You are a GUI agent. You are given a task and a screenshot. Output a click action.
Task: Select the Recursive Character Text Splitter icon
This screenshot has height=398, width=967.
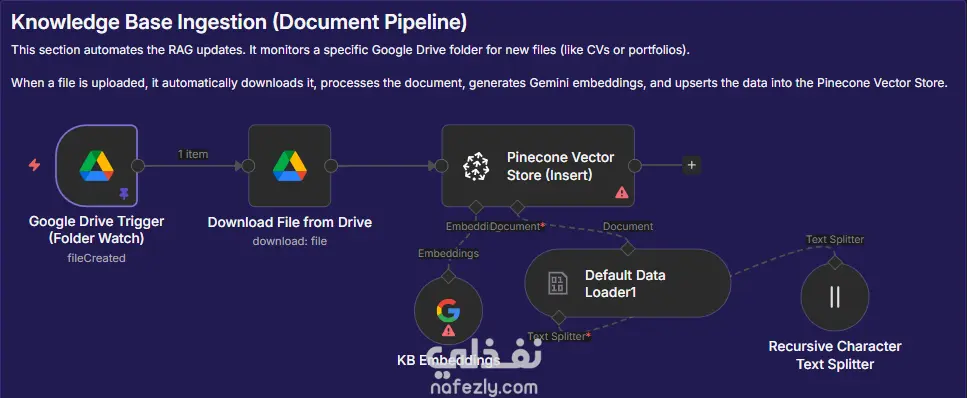coord(834,296)
